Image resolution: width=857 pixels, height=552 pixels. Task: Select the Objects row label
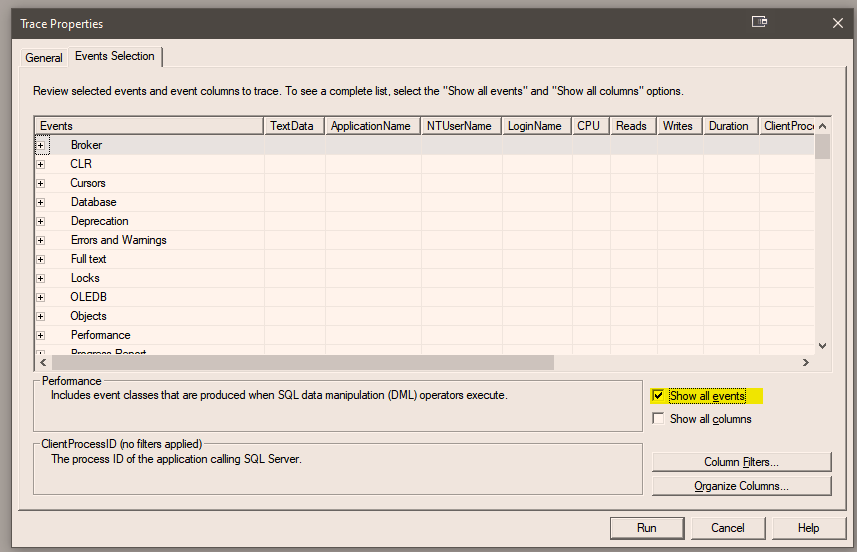[x=88, y=316]
